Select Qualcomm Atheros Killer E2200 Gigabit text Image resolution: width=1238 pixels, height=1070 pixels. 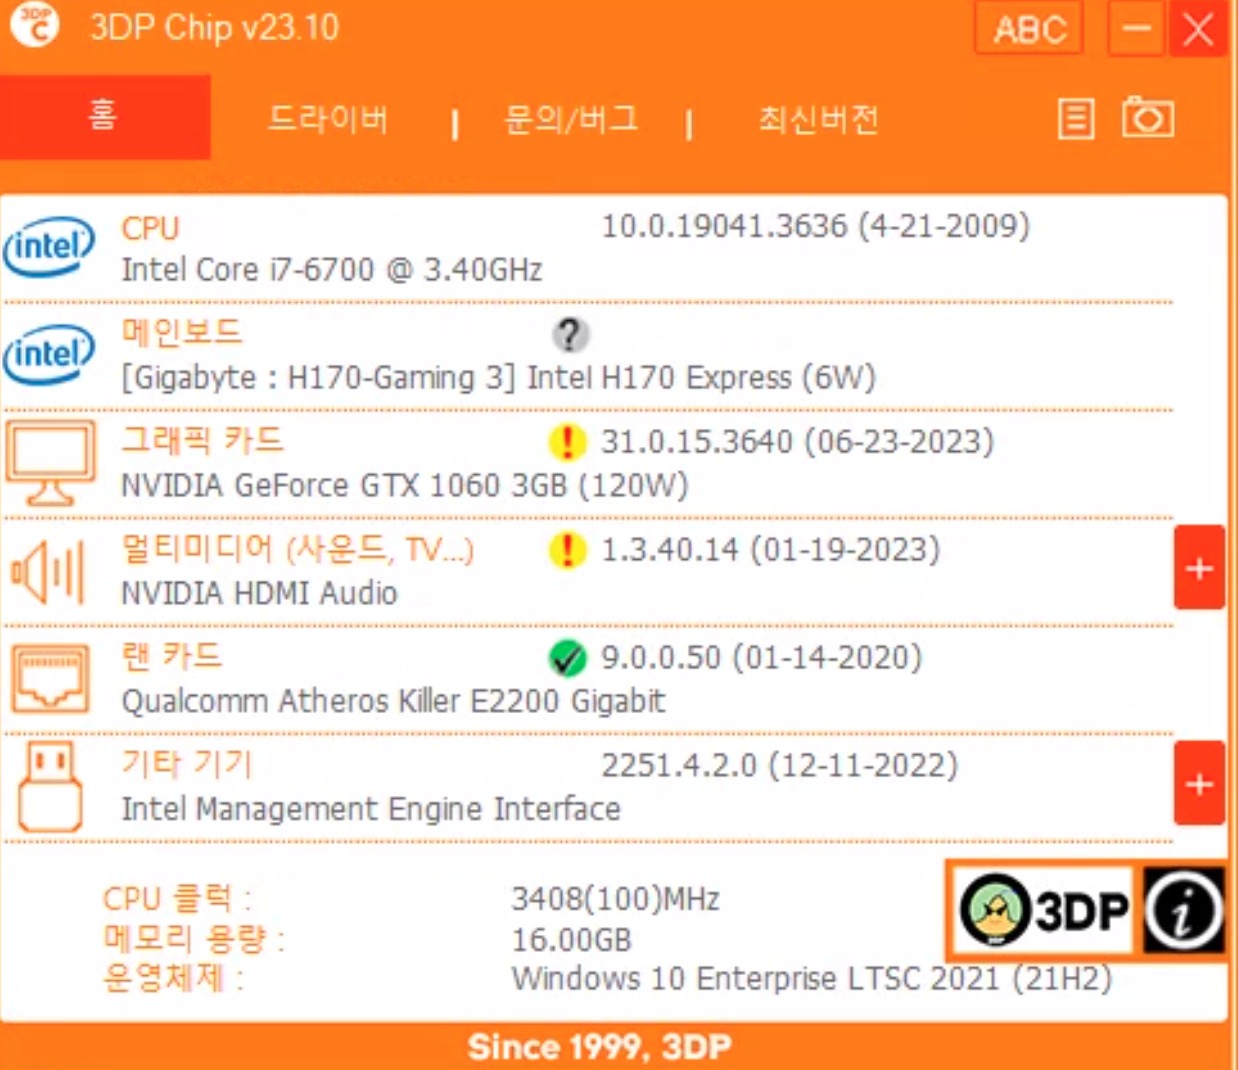pyautogui.click(x=393, y=701)
